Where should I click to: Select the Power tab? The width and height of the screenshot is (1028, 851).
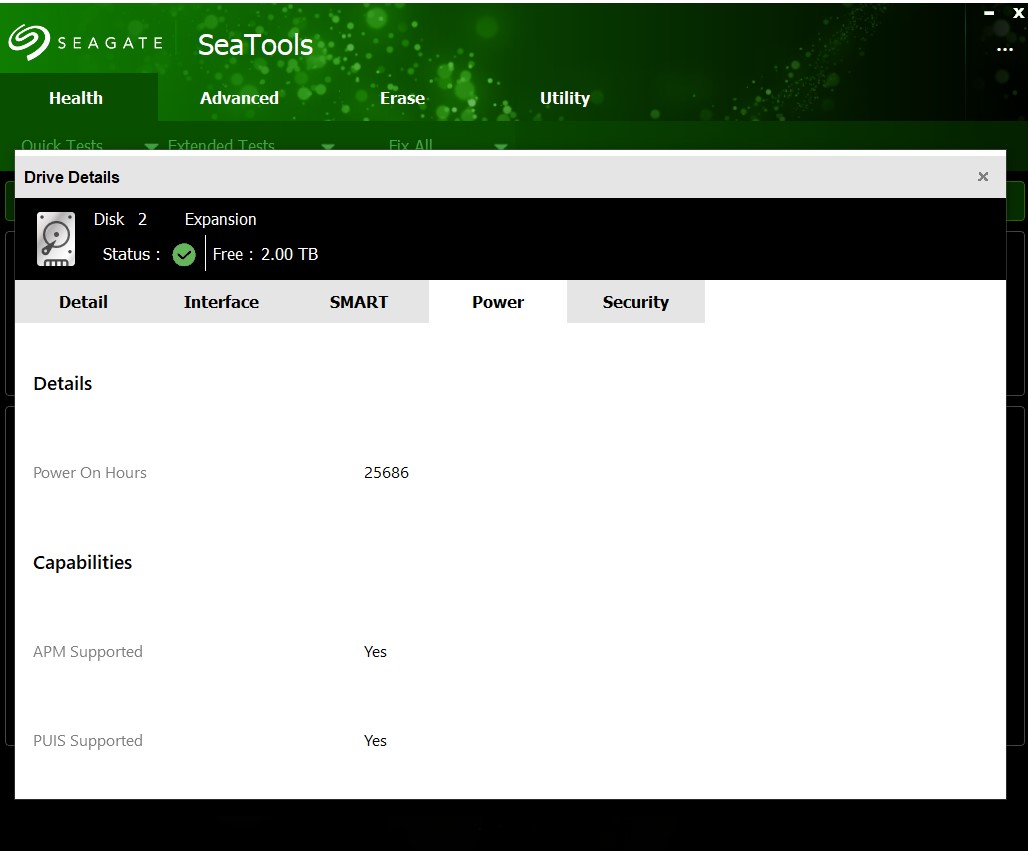[x=498, y=302]
